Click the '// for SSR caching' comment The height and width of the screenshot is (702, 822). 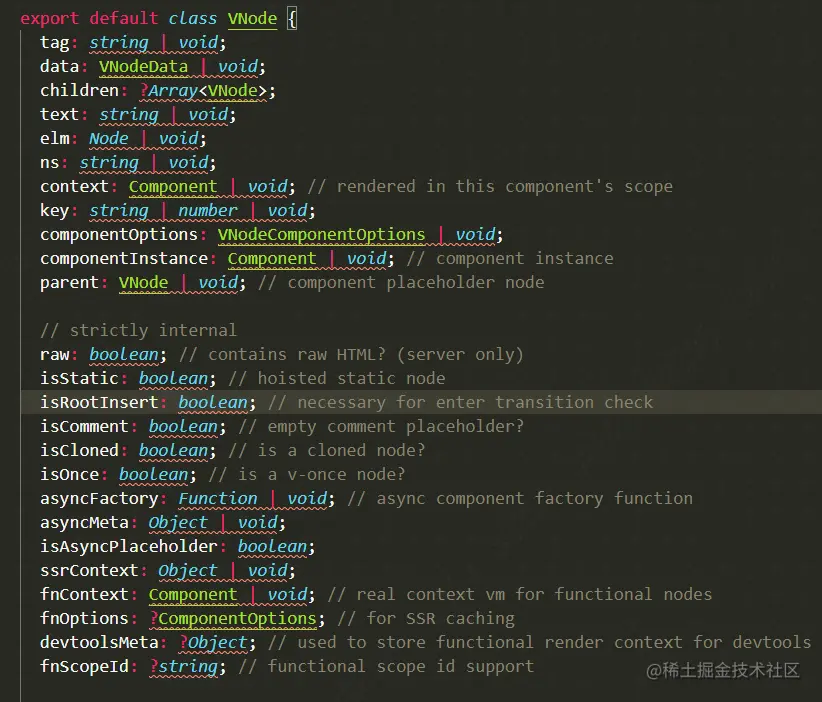426,619
